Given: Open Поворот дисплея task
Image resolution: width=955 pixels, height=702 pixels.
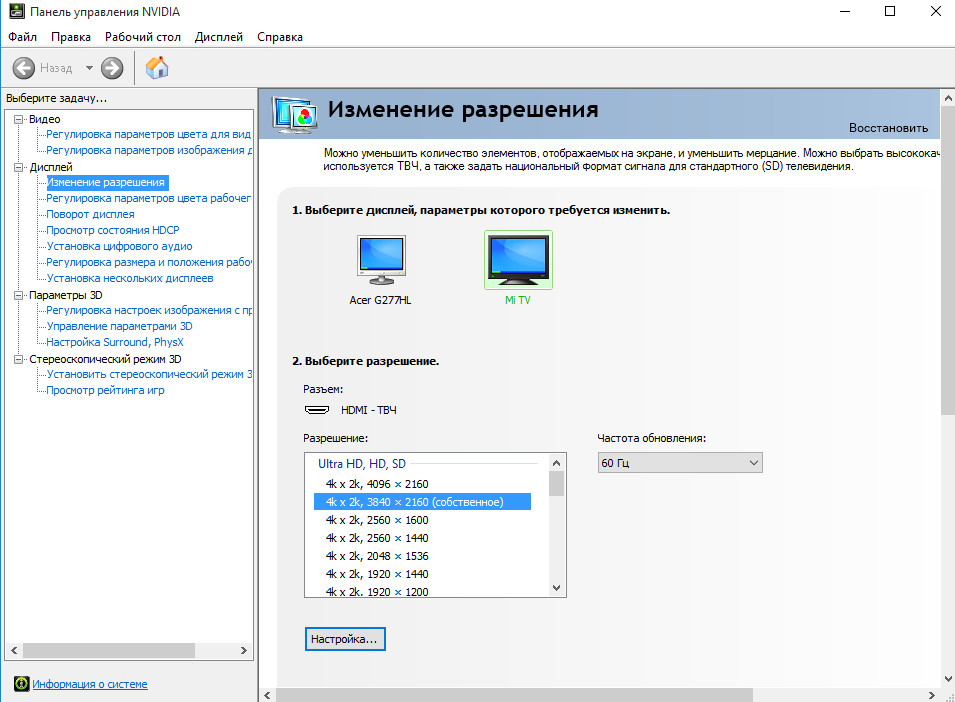Looking at the screenshot, I should 90,214.
